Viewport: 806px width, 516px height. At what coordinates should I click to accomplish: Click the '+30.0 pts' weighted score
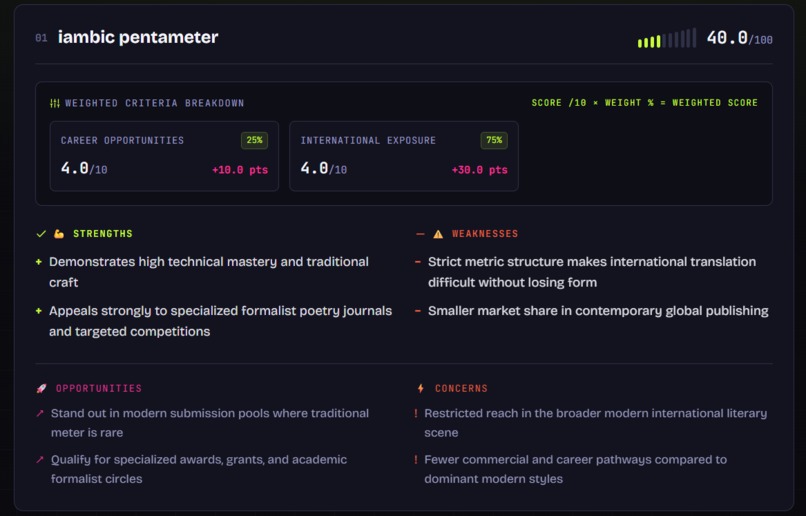(x=480, y=170)
